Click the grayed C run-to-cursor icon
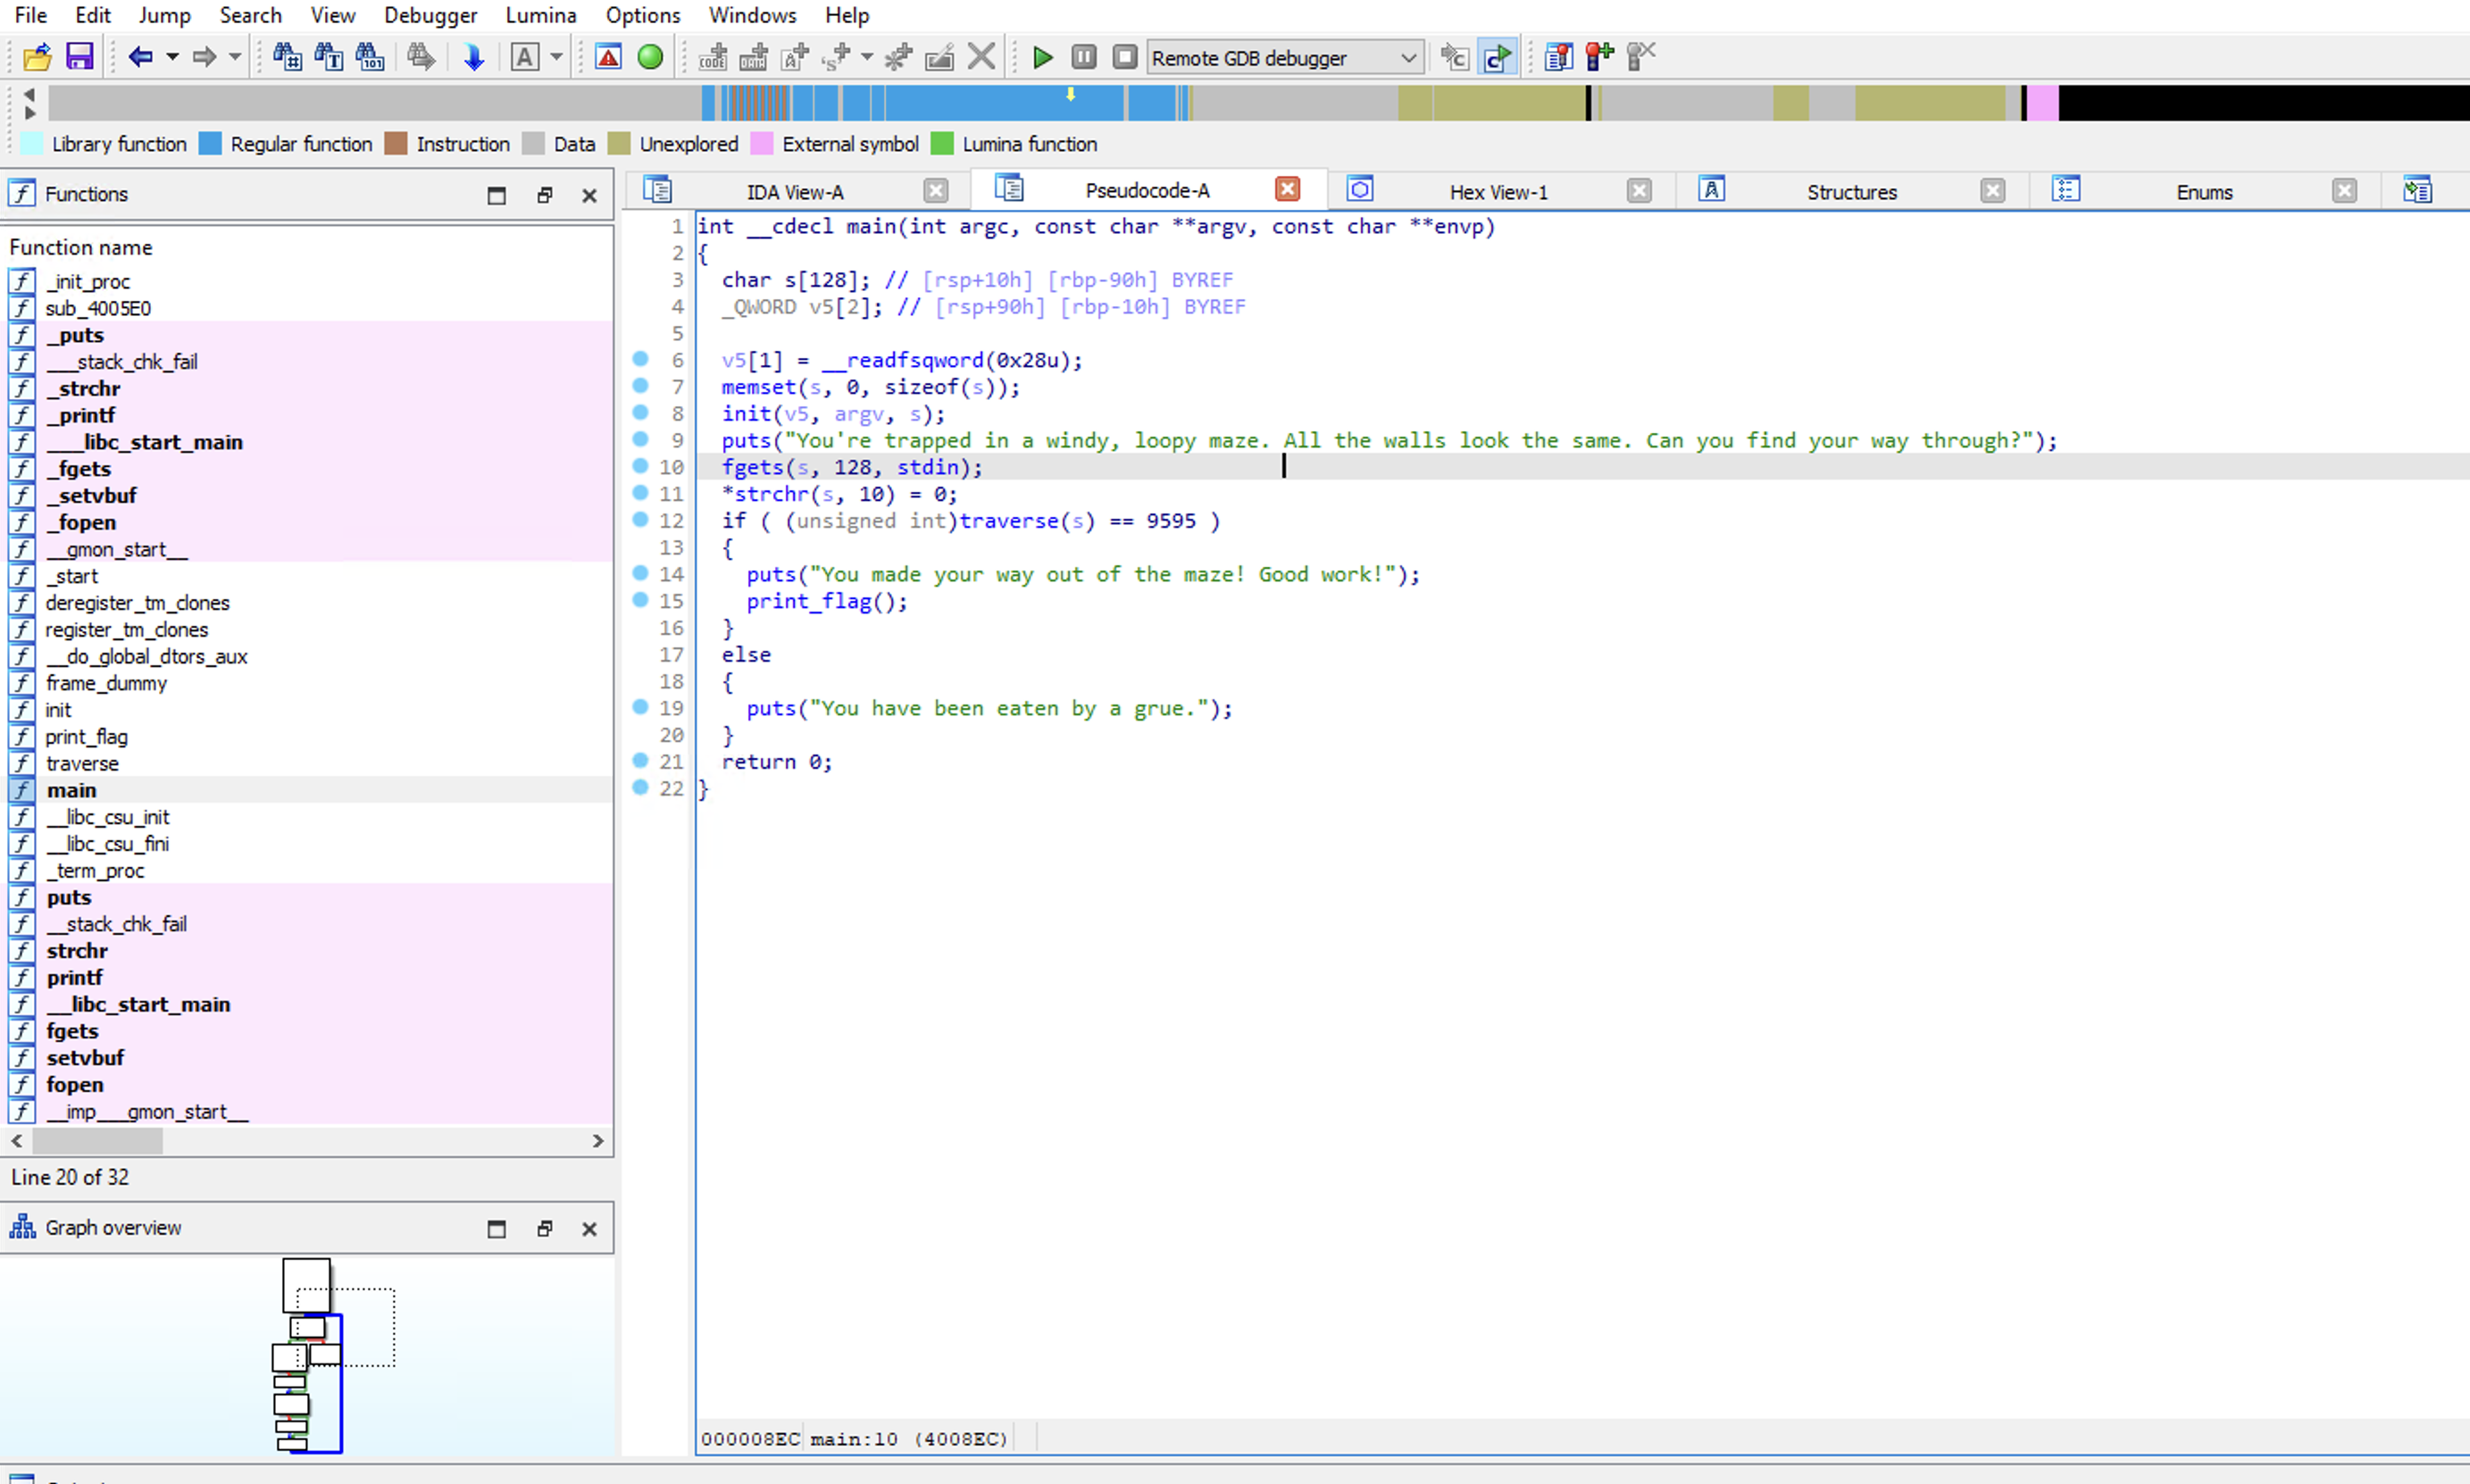The image size is (2470, 1484). click(x=1455, y=57)
